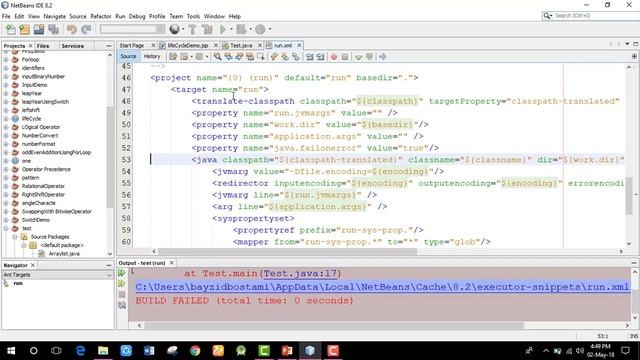640x360 pixels.
Task: Click the Output panel horizontal scrollbar
Action: (x=334, y=325)
